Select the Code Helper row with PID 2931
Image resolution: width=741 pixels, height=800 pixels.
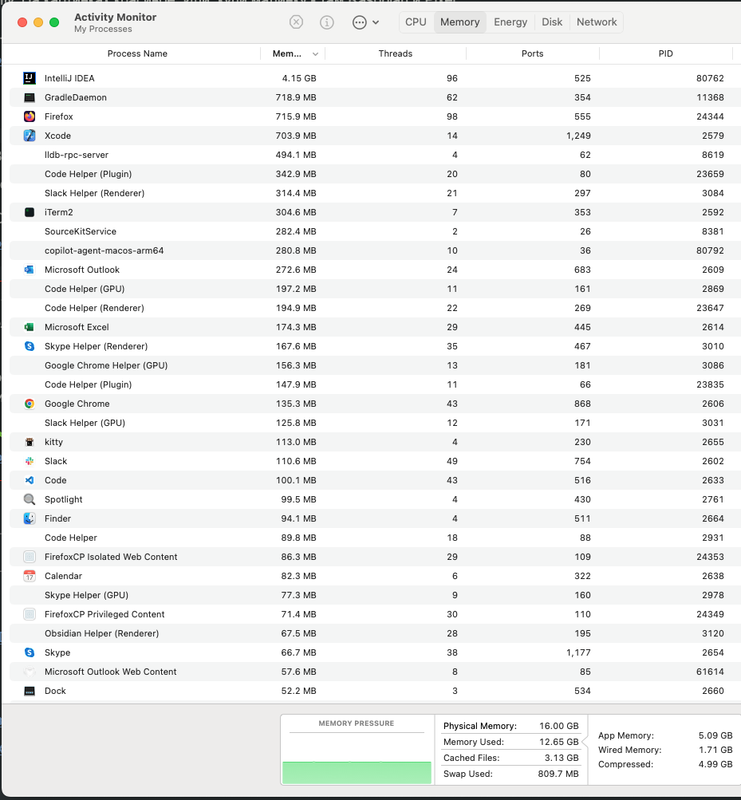pos(375,537)
